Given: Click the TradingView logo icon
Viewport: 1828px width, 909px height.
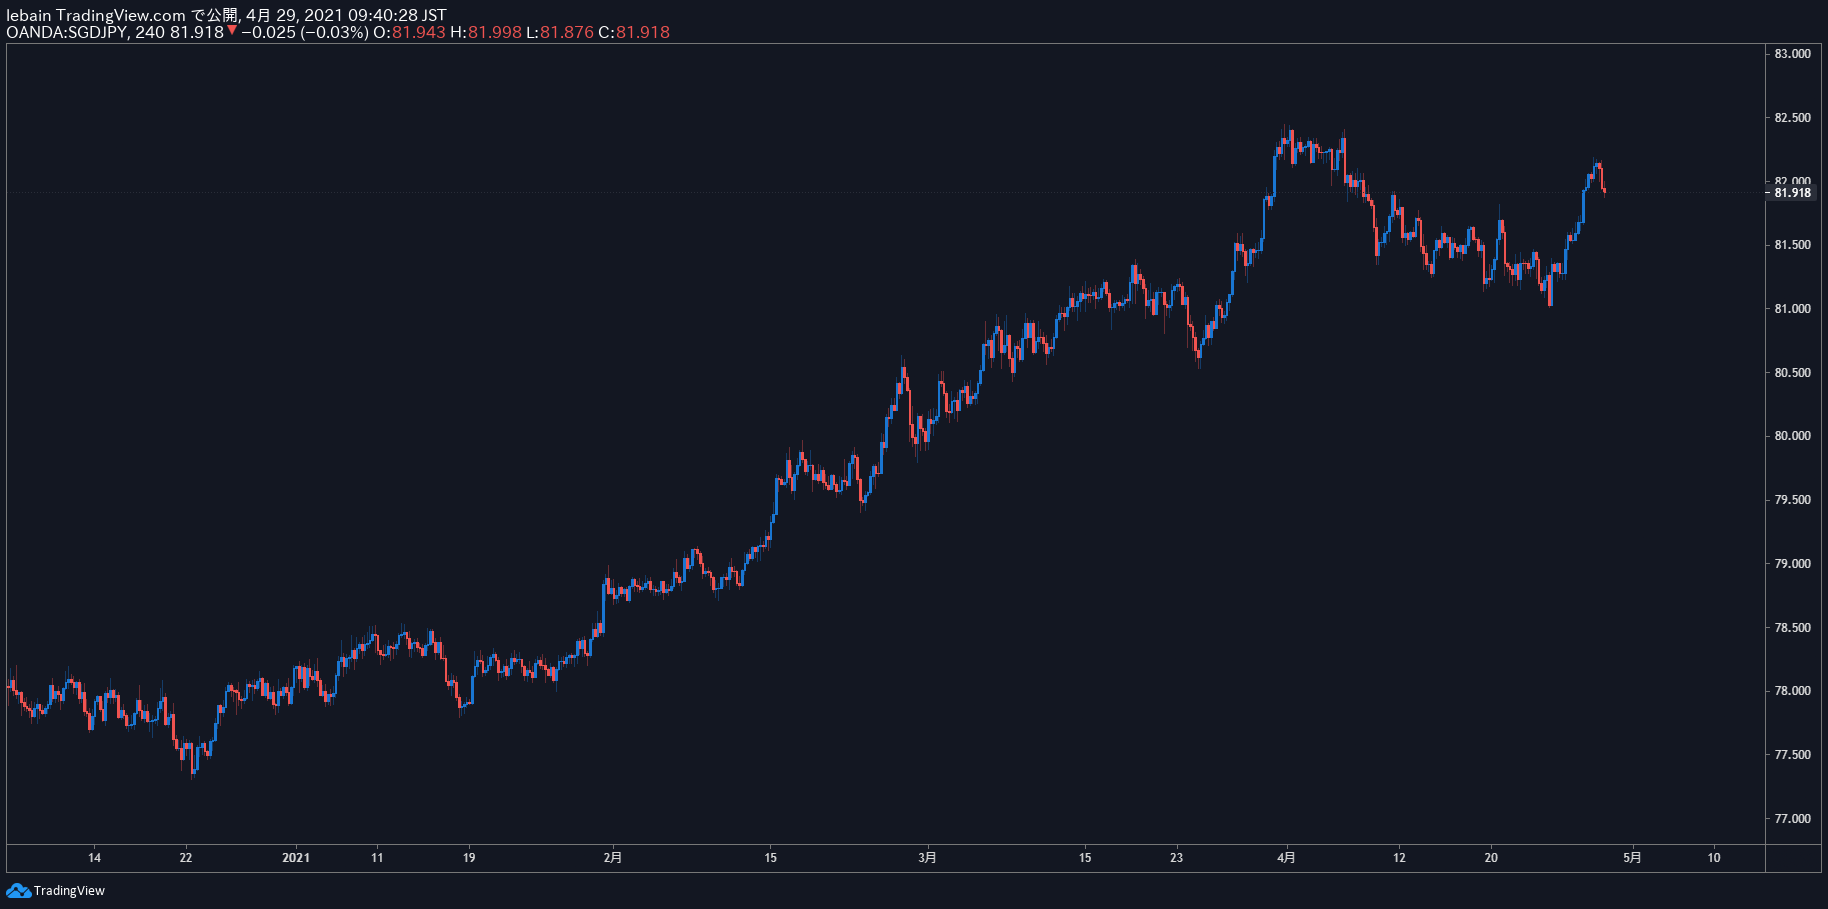Looking at the screenshot, I should pos(18,890).
